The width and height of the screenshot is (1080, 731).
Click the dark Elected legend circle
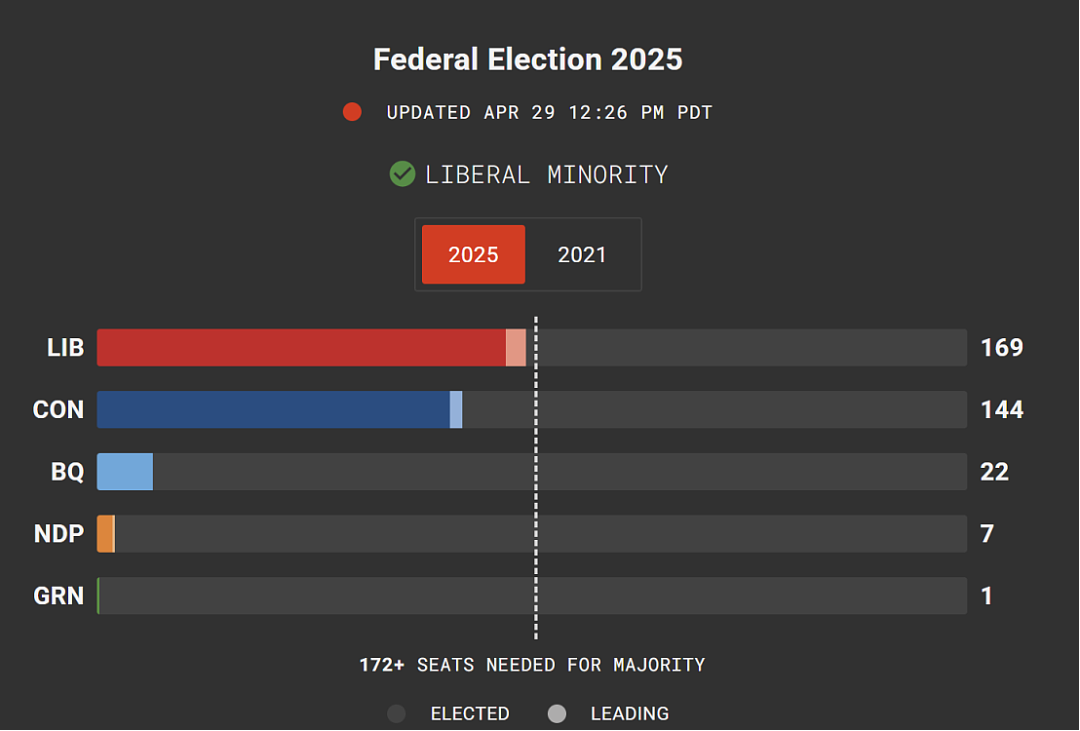396,714
